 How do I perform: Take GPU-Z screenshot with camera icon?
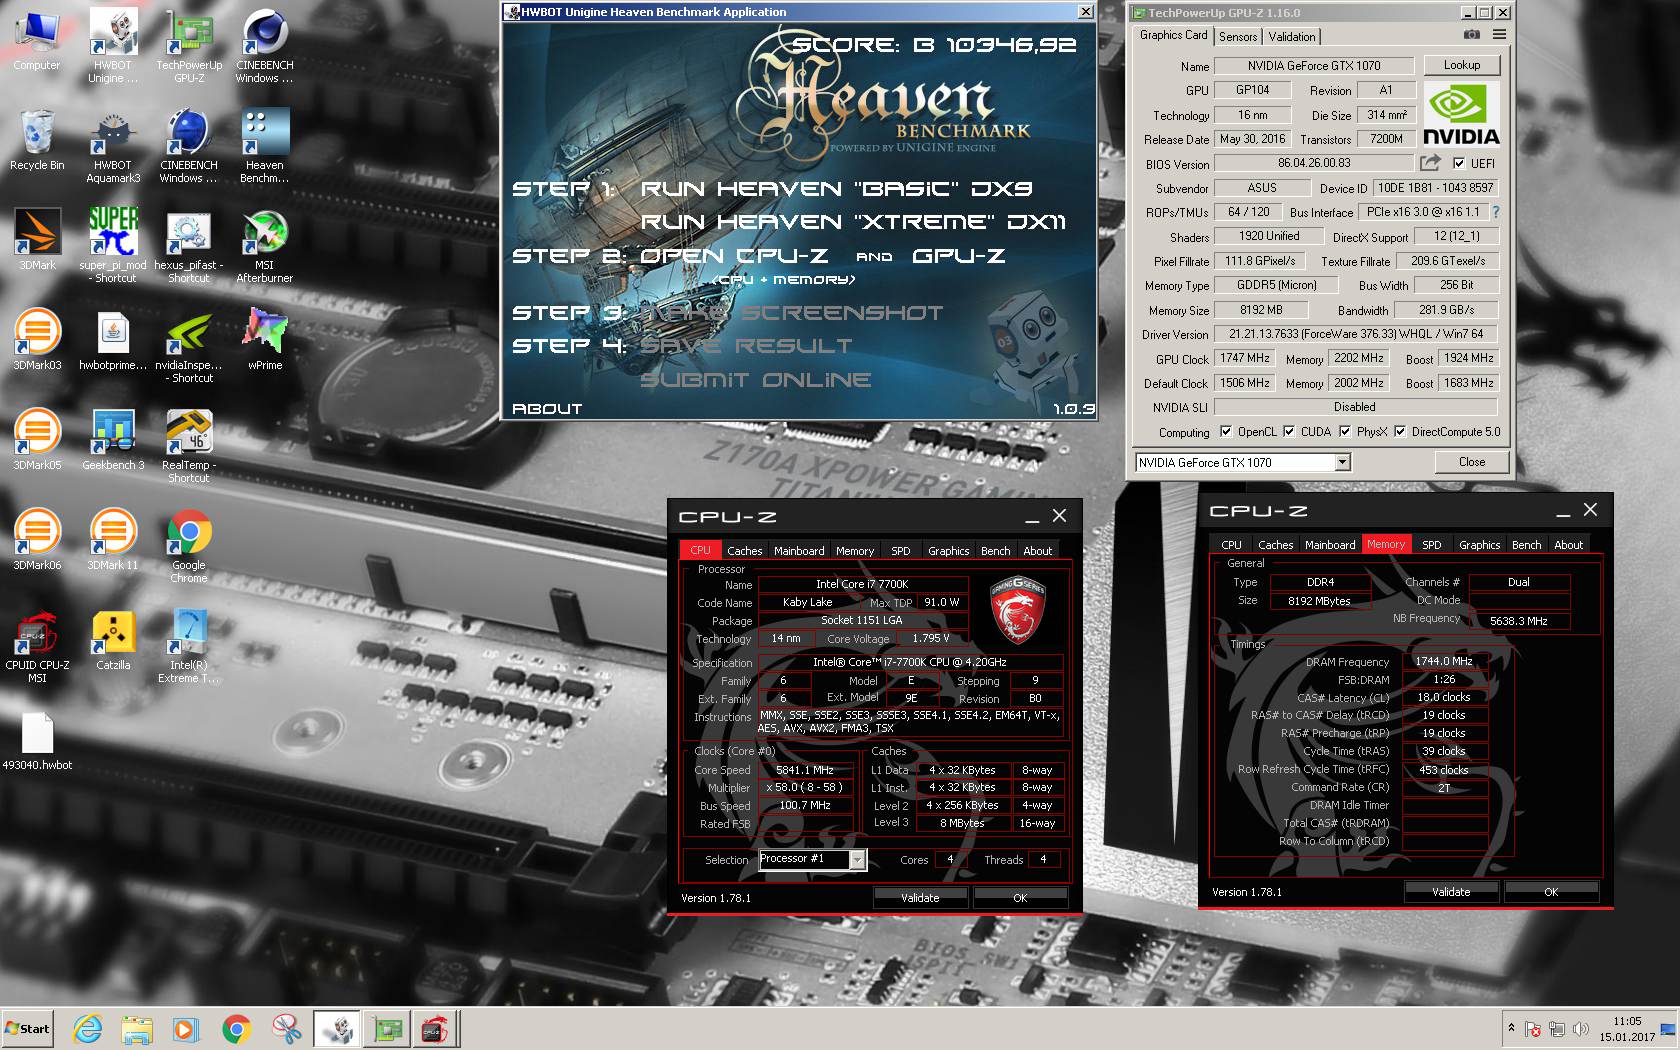click(x=1471, y=35)
